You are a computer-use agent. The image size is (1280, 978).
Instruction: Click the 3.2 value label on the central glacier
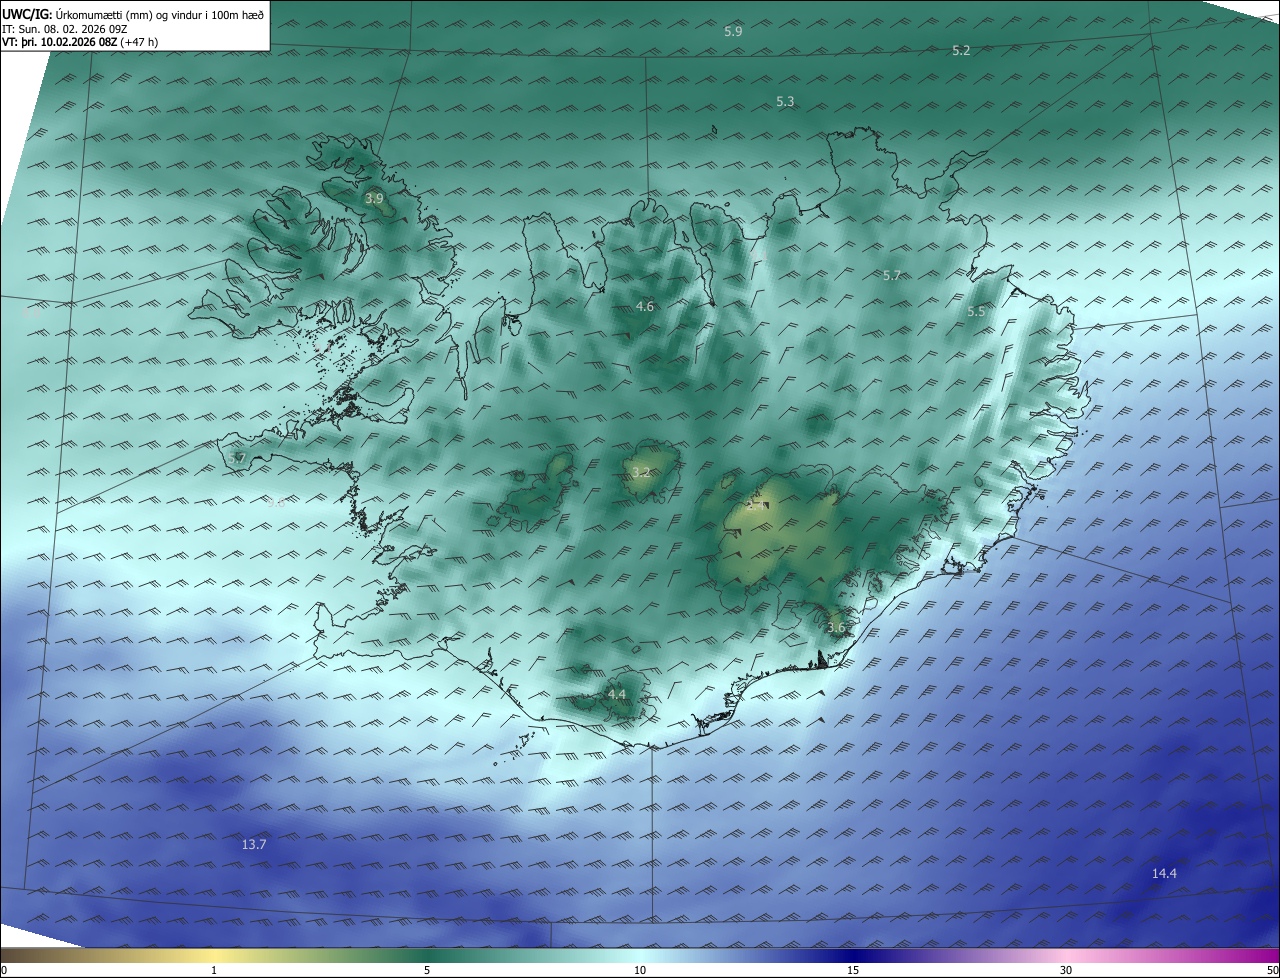point(641,473)
